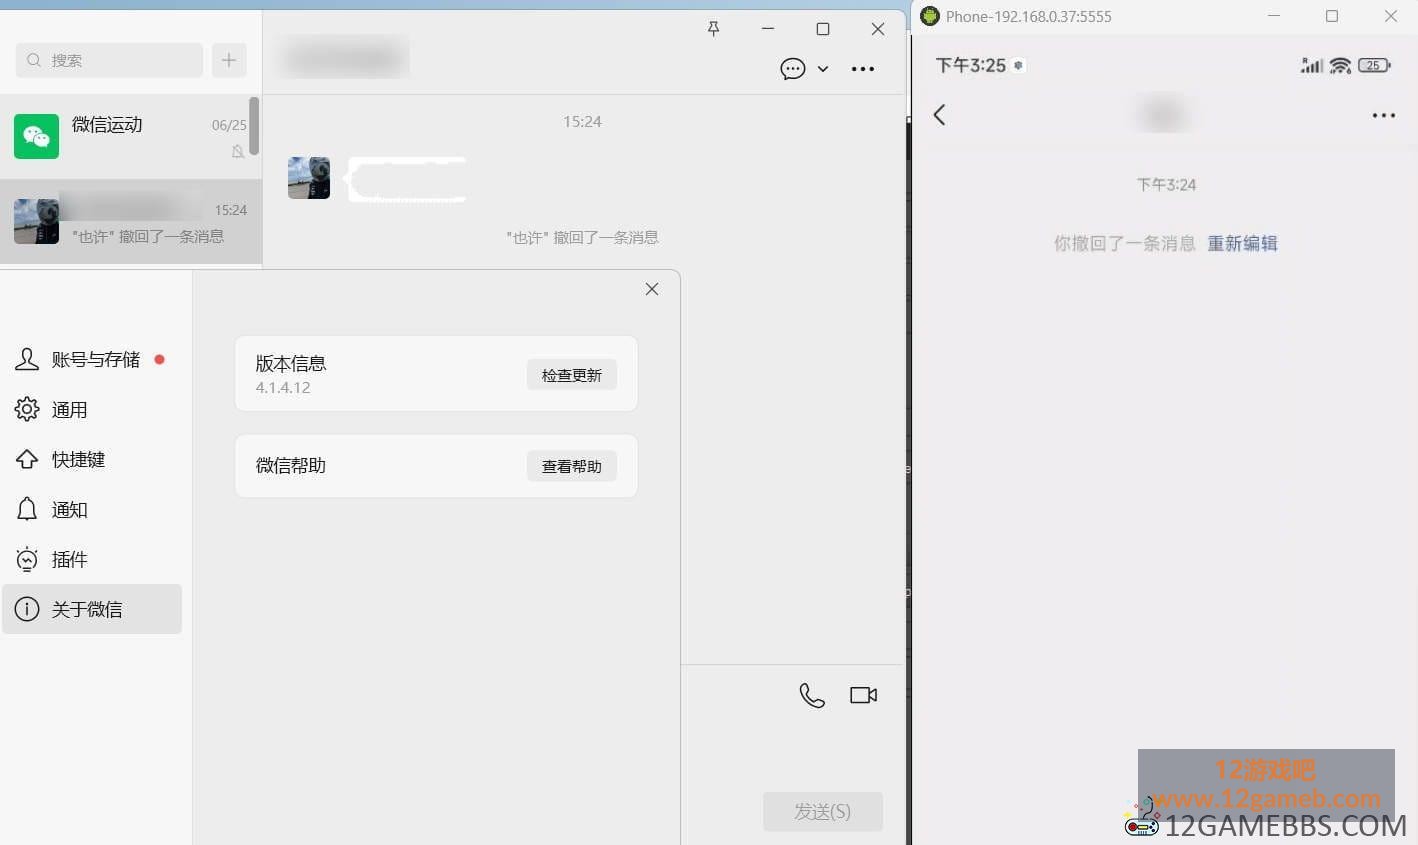This screenshot has height=845, width=1418.
Task: Click the gear icon for 通用
Action: 27,409
